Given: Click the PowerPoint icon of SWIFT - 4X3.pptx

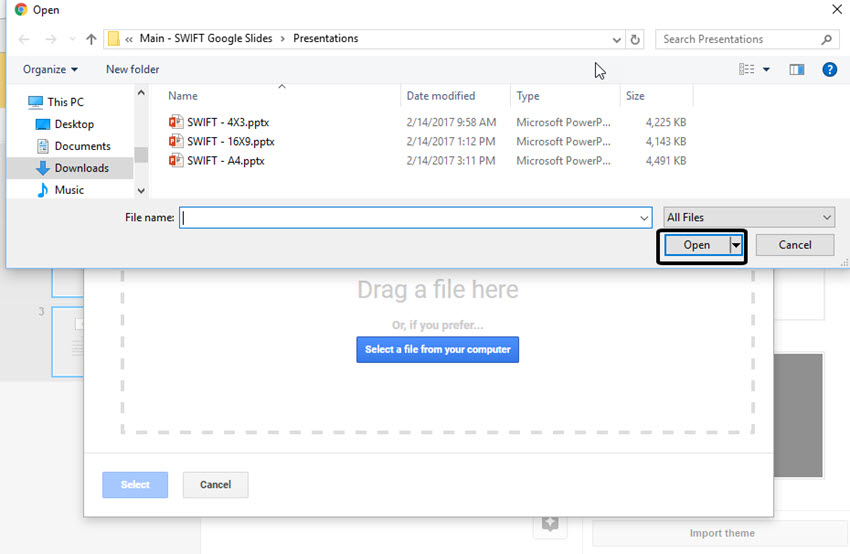Looking at the screenshot, I should pyautogui.click(x=176, y=122).
